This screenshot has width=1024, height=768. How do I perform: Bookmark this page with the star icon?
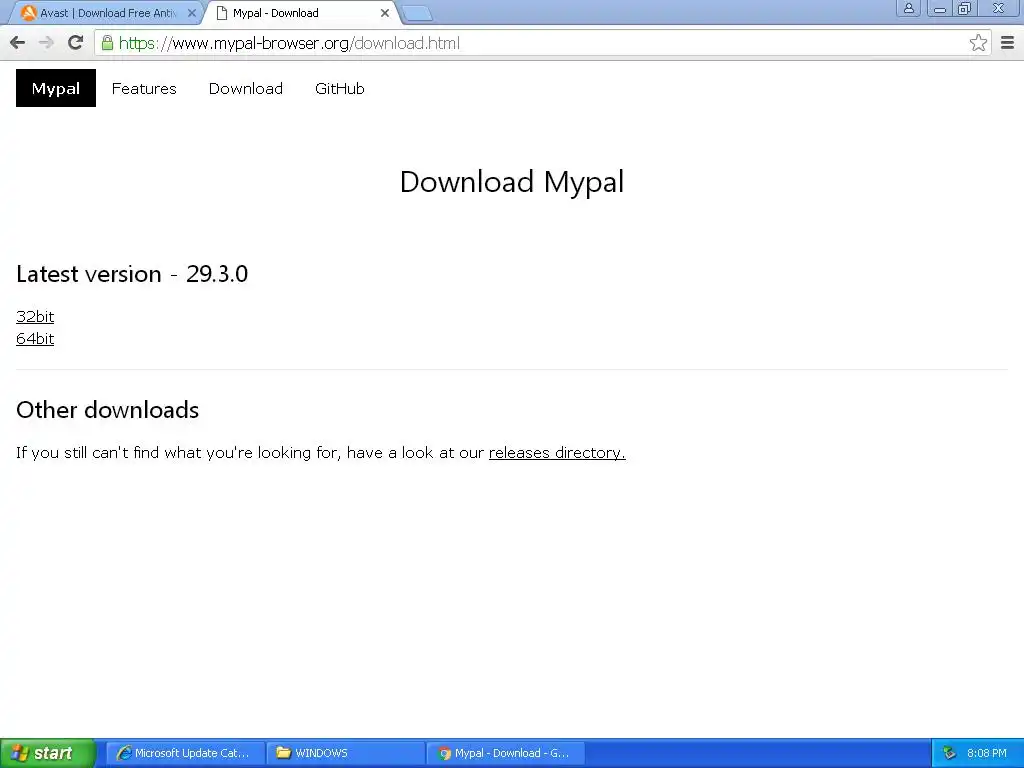[978, 43]
